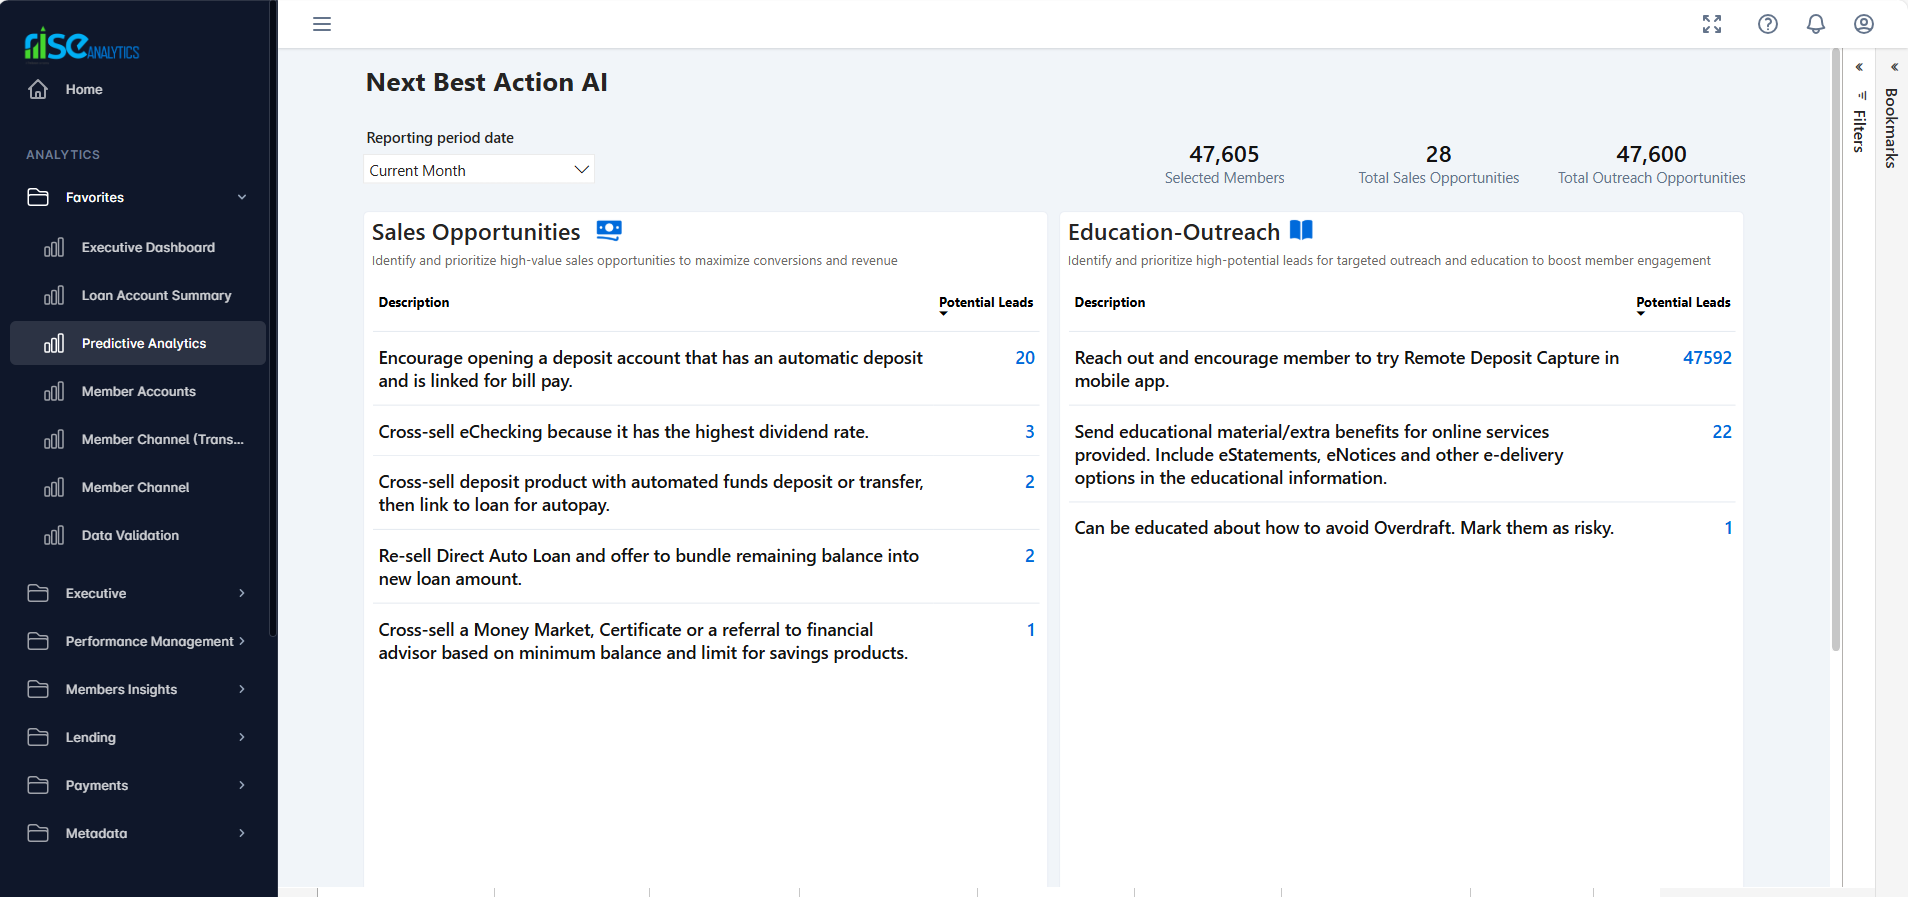
Task: Expand the Filters pane arrow
Action: click(x=1859, y=67)
